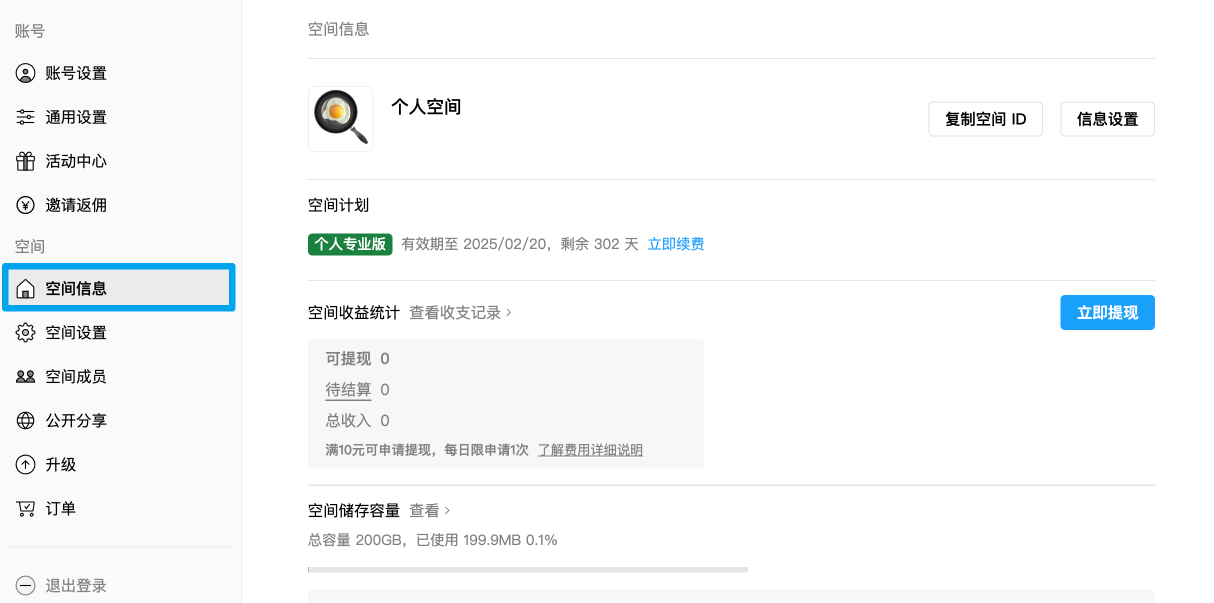Expand storage capacity 查看 chevron

430,511
